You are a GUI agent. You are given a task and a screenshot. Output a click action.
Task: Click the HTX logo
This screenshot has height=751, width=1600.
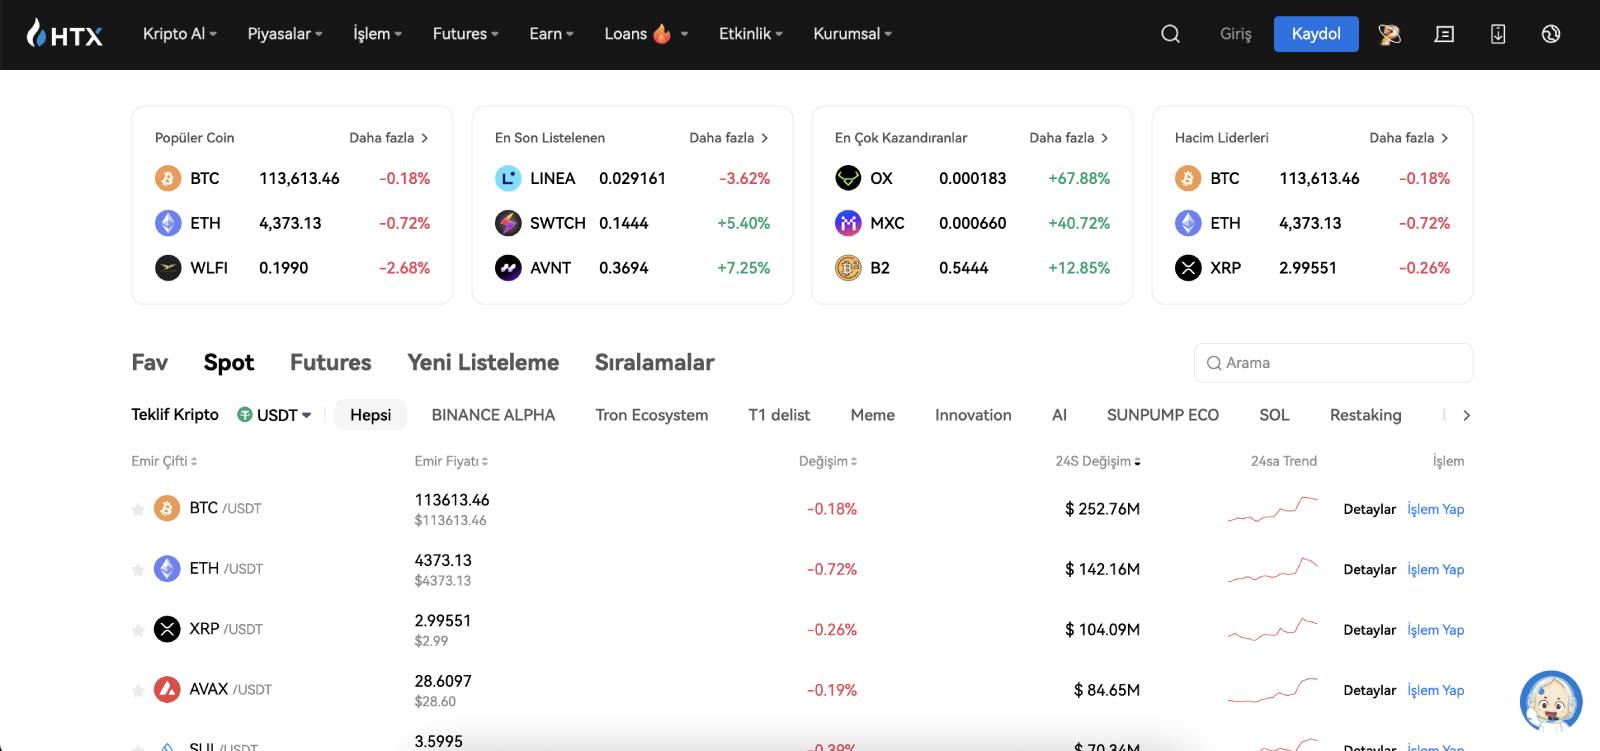tap(65, 34)
